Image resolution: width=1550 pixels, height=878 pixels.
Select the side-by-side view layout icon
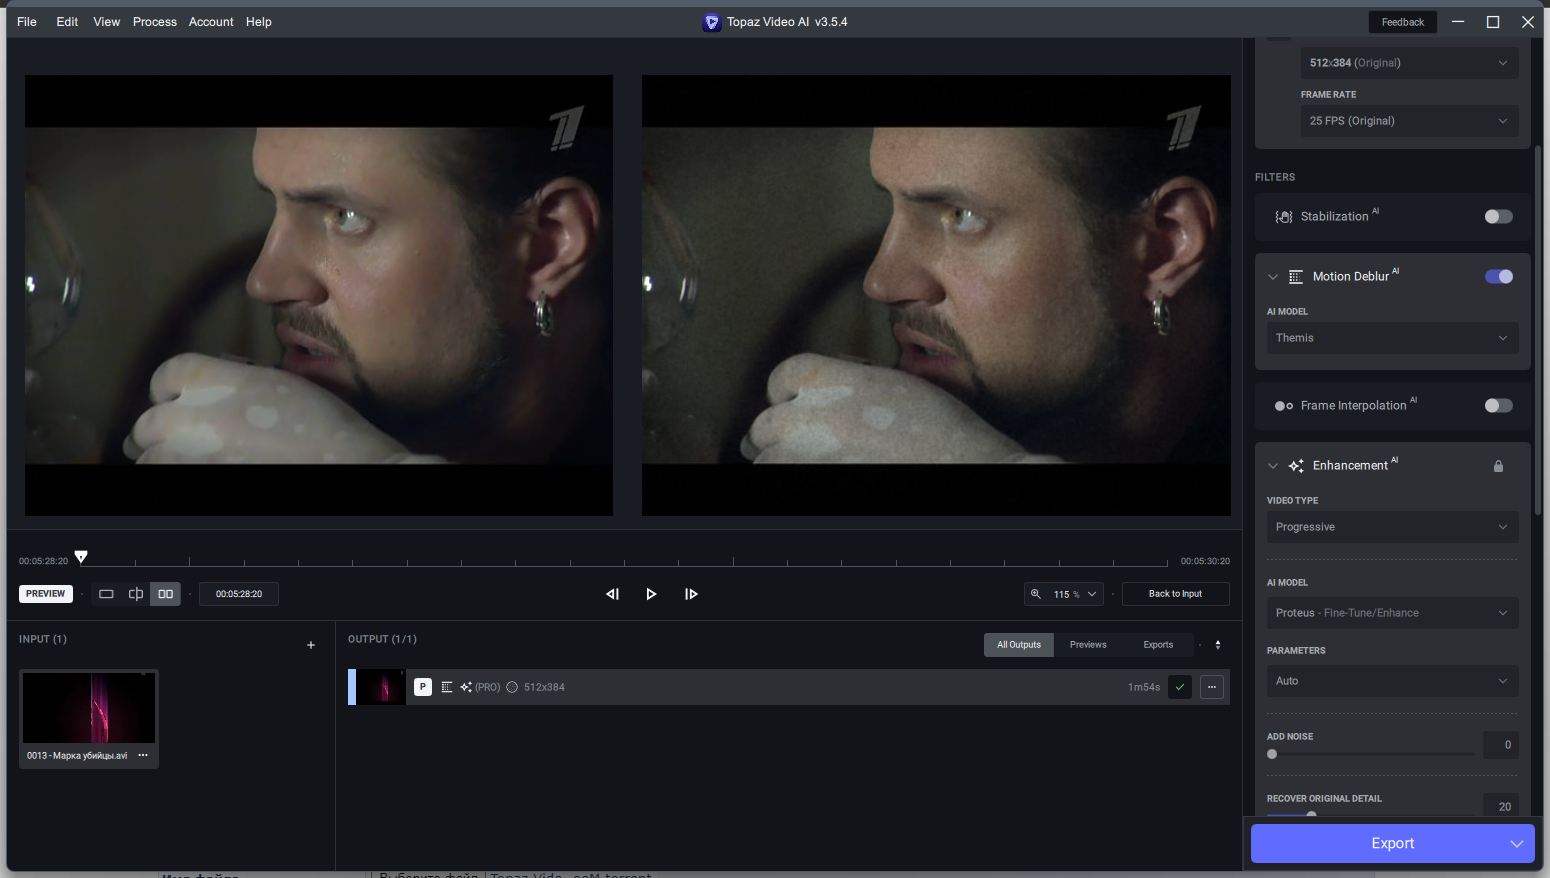pyautogui.click(x=166, y=594)
